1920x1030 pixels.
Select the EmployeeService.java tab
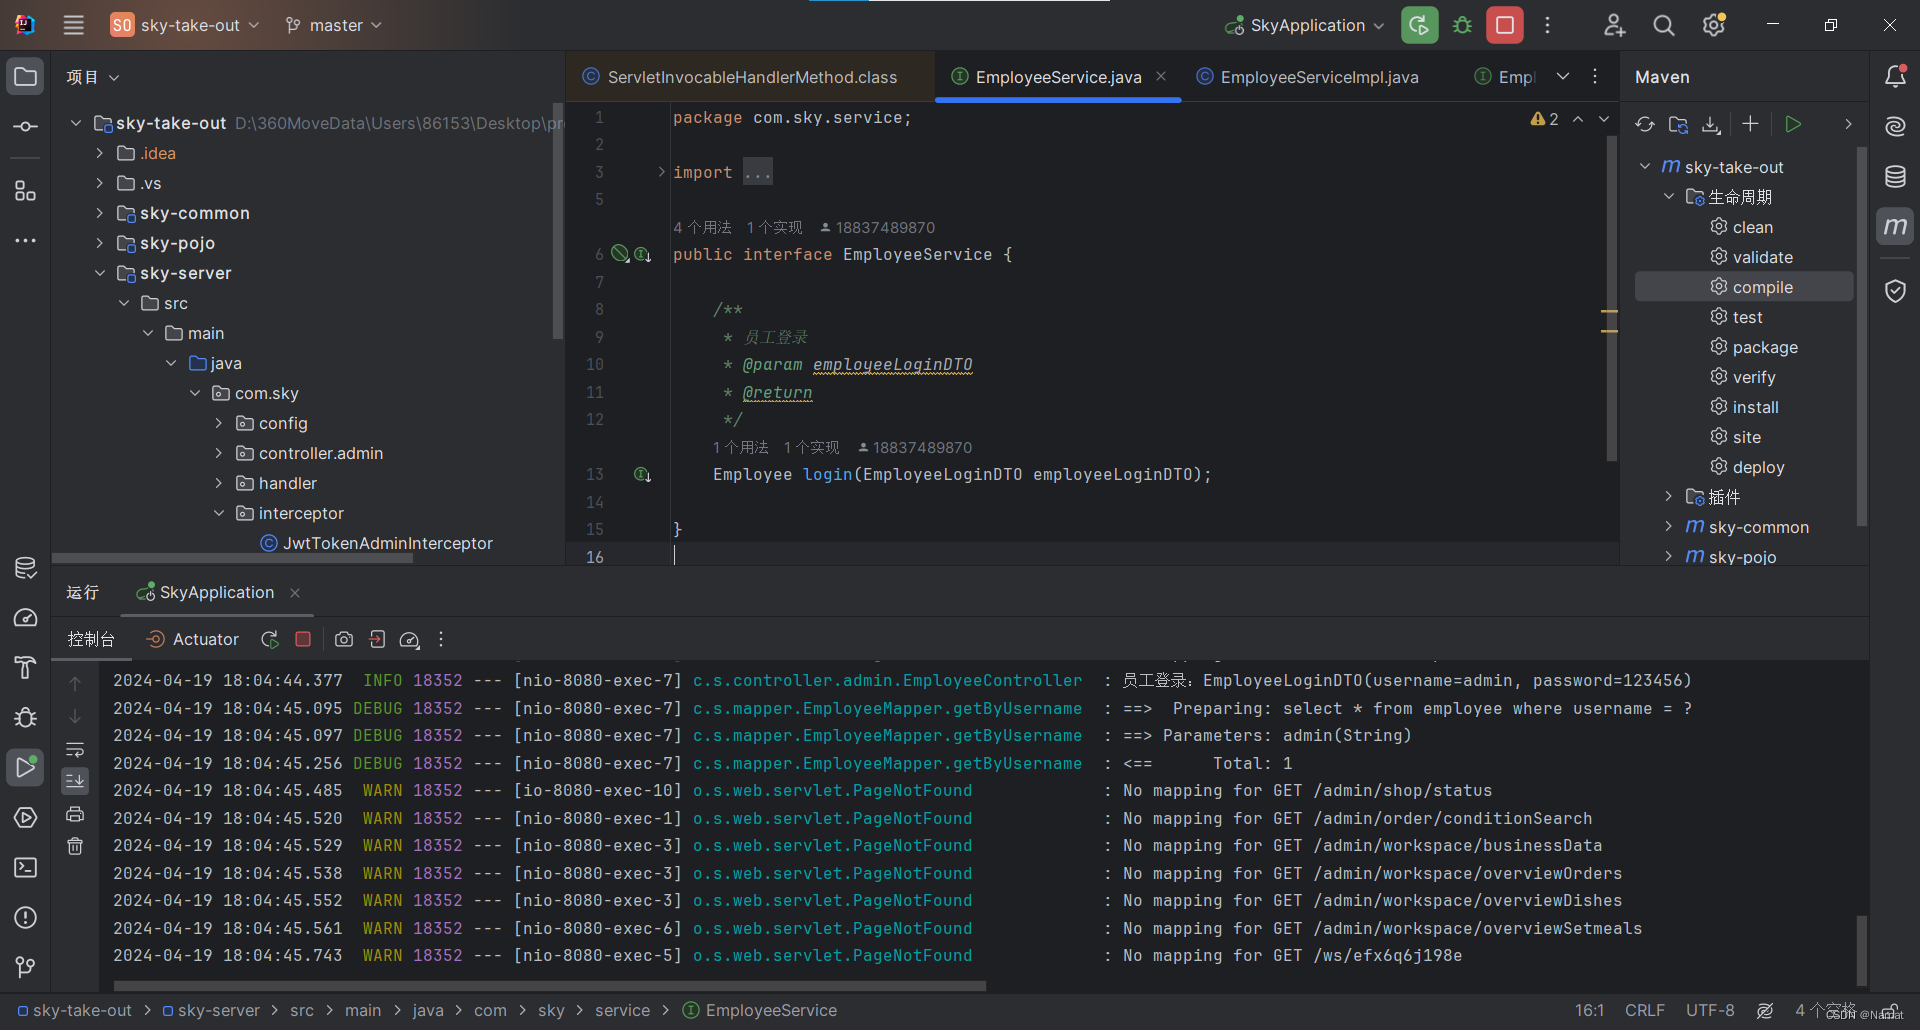(x=1058, y=77)
